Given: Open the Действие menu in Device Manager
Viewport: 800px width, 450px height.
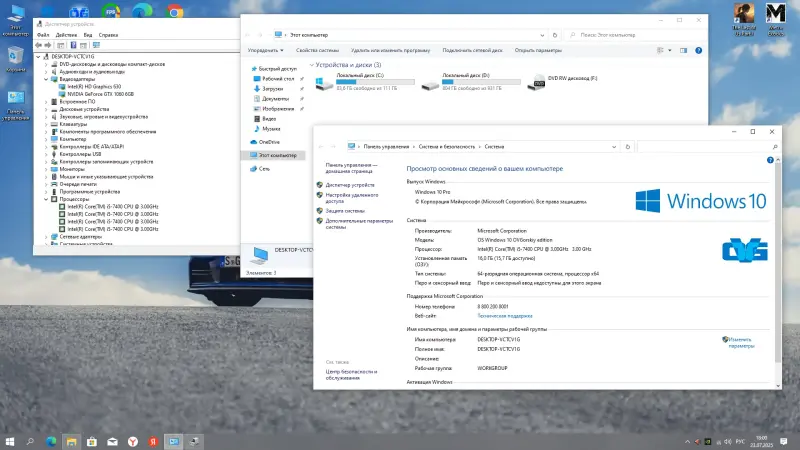Looking at the screenshot, I should 66,35.
